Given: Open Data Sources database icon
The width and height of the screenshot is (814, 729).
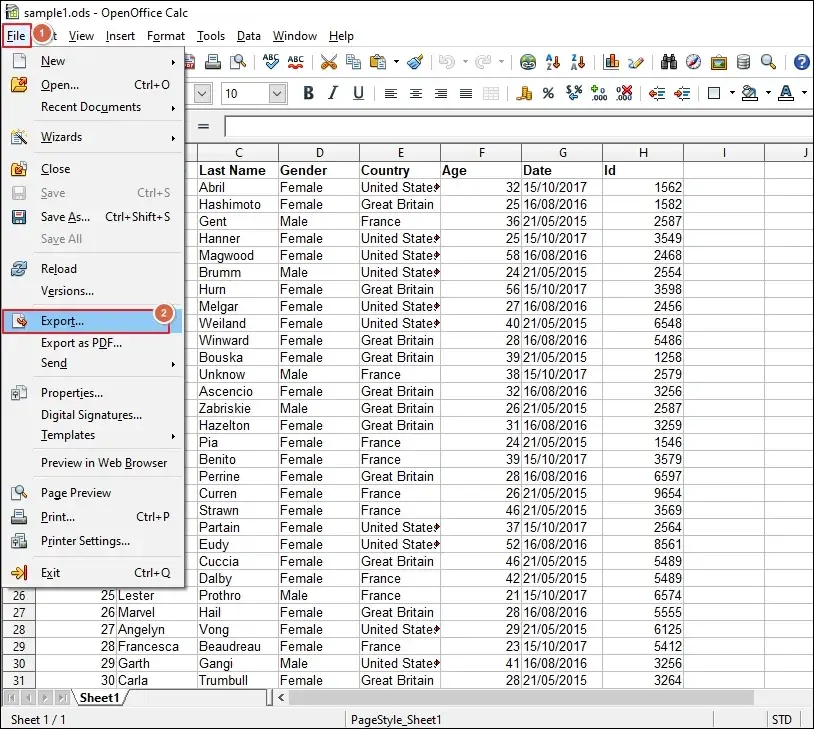Looking at the screenshot, I should click(743, 62).
